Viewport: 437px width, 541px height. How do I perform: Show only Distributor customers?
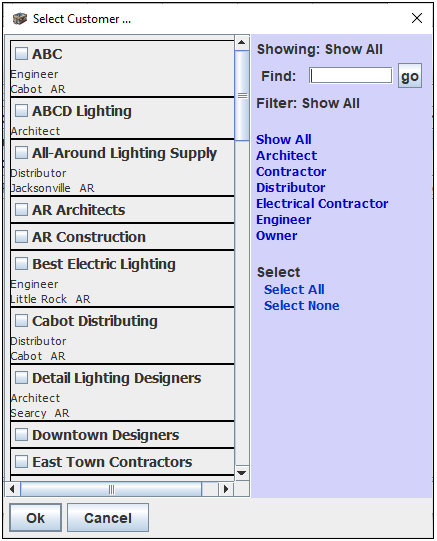pos(290,188)
